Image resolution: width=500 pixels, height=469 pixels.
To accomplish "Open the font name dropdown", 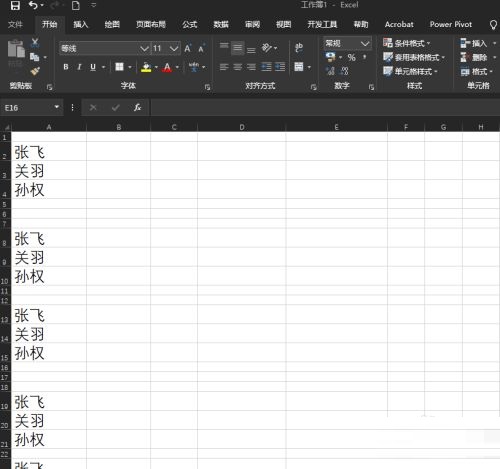I will point(144,49).
